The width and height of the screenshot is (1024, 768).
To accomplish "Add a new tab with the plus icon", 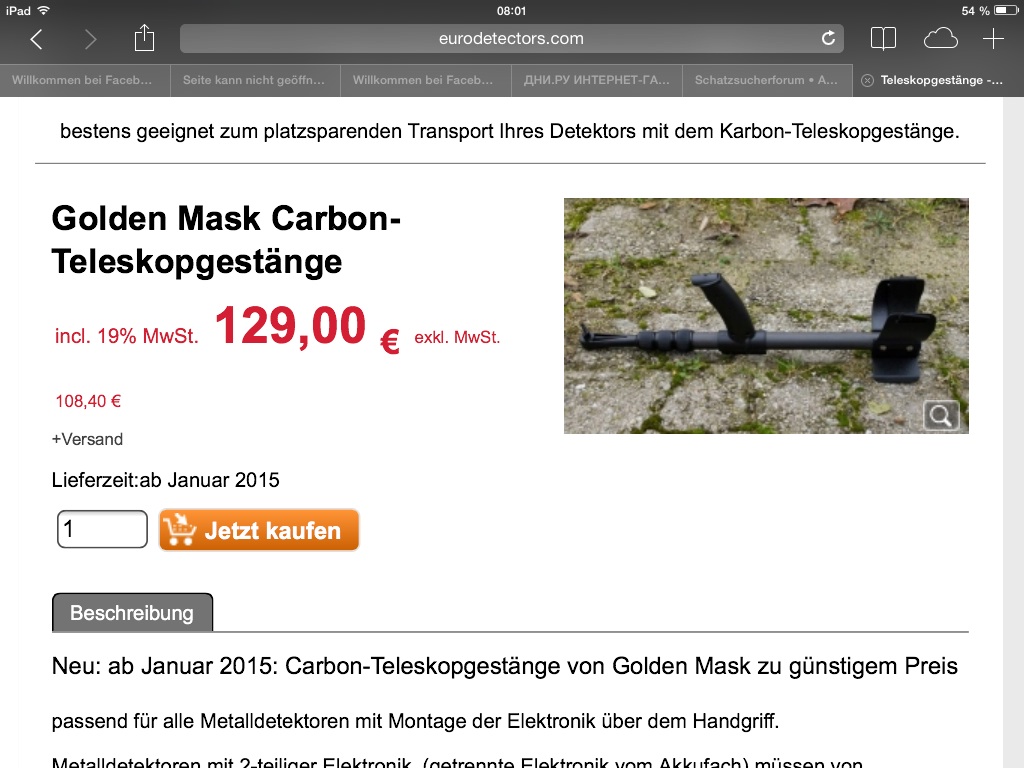I will click(x=993, y=39).
